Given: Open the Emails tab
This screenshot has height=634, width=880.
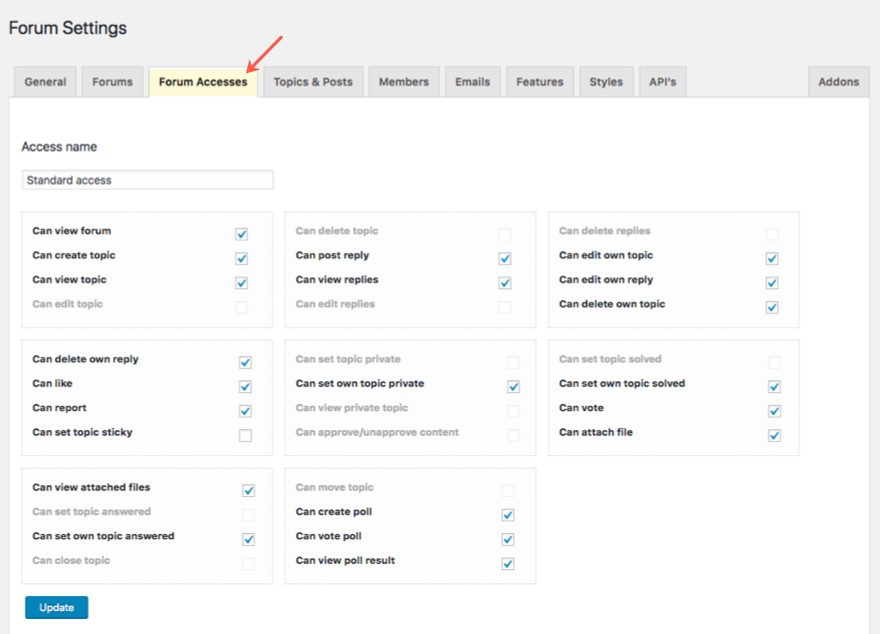Looking at the screenshot, I should click(472, 82).
